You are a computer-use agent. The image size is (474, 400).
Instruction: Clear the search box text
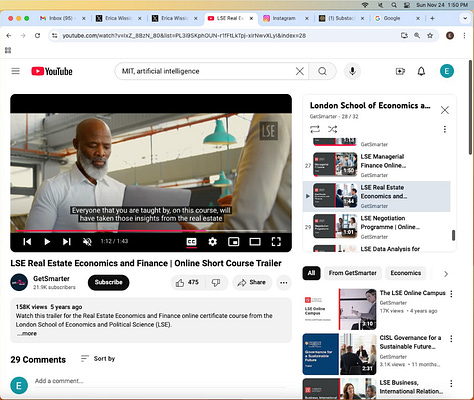300,71
